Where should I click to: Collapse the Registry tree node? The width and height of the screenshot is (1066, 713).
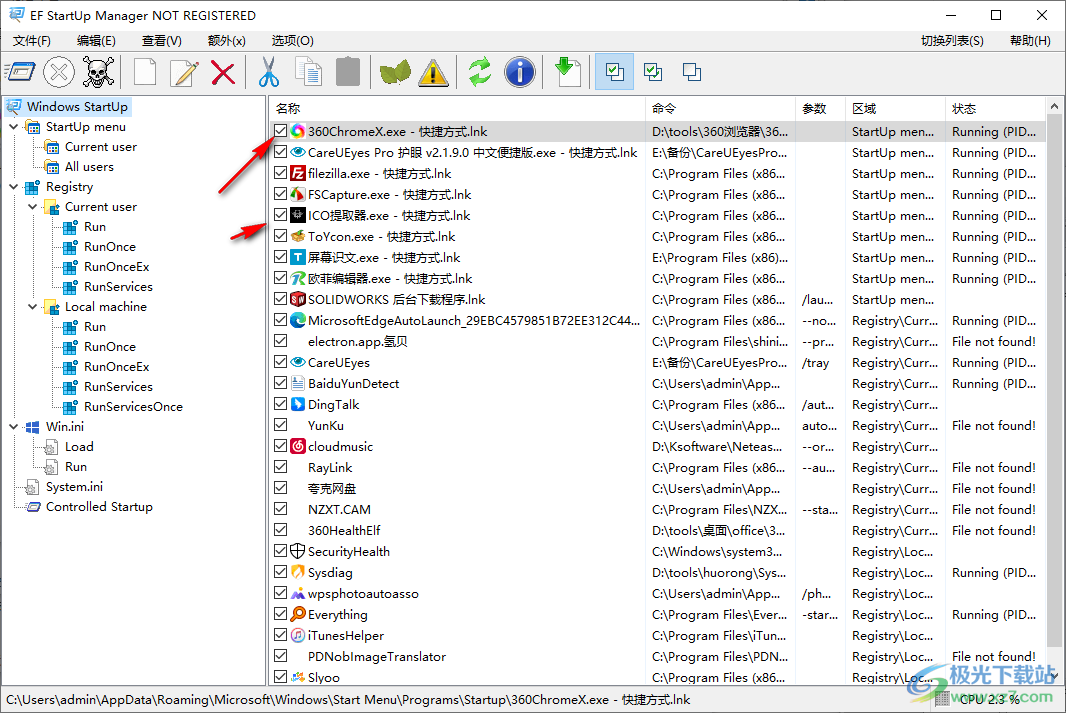14,186
